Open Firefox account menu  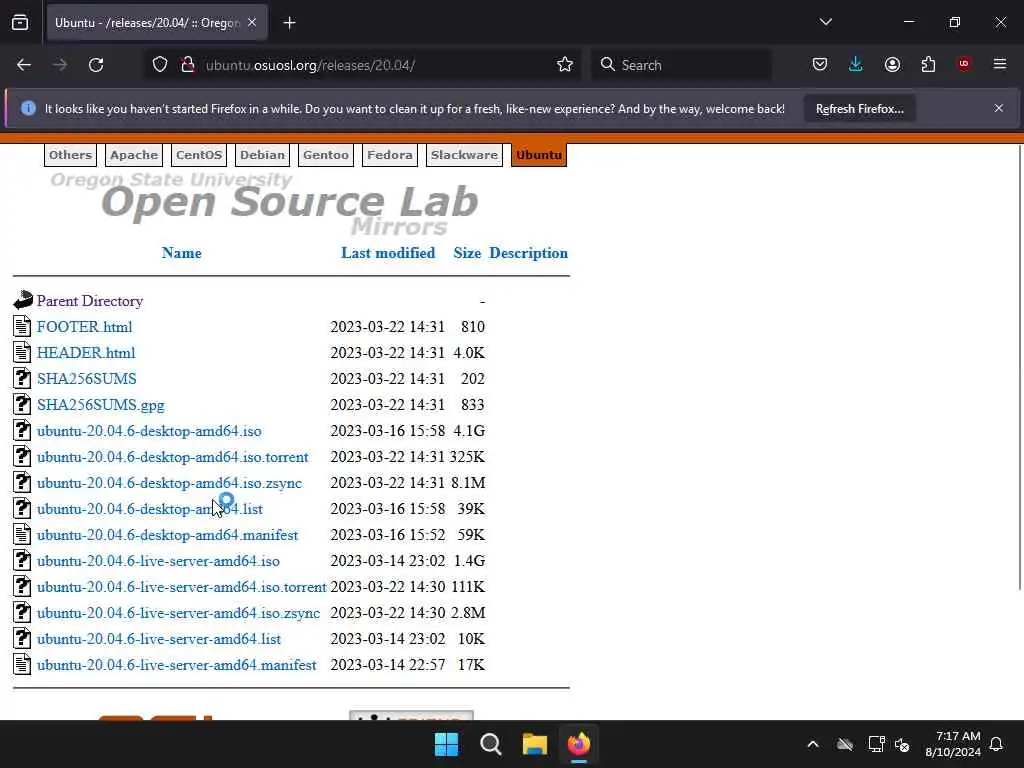pos(892,65)
